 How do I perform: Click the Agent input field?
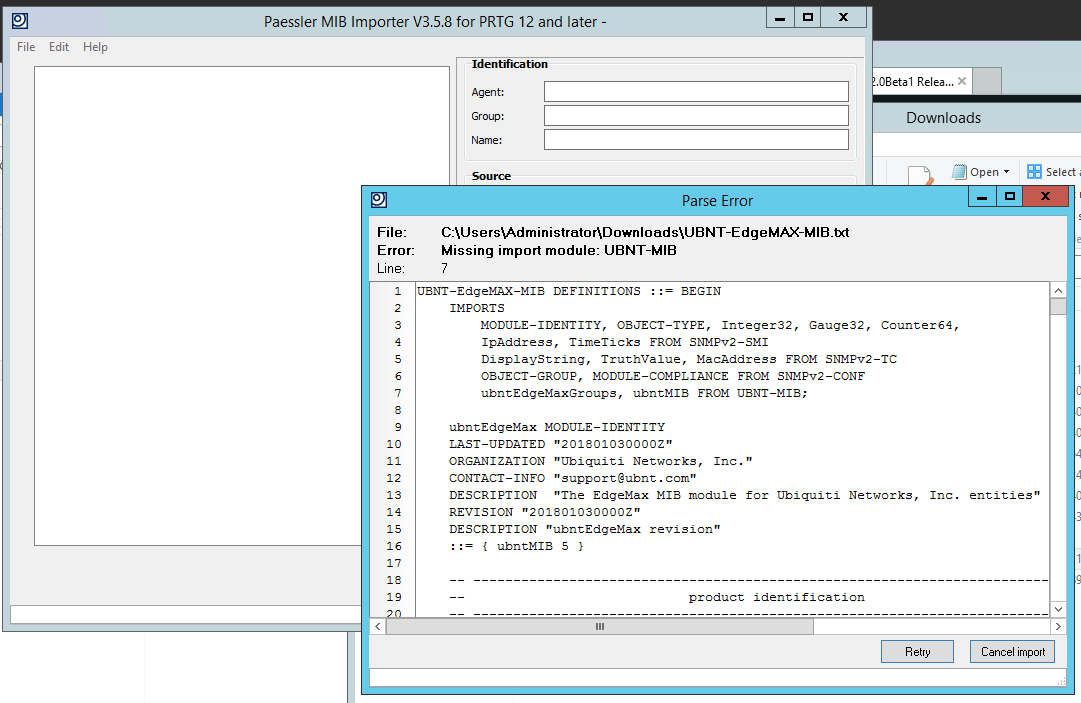(x=696, y=92)
